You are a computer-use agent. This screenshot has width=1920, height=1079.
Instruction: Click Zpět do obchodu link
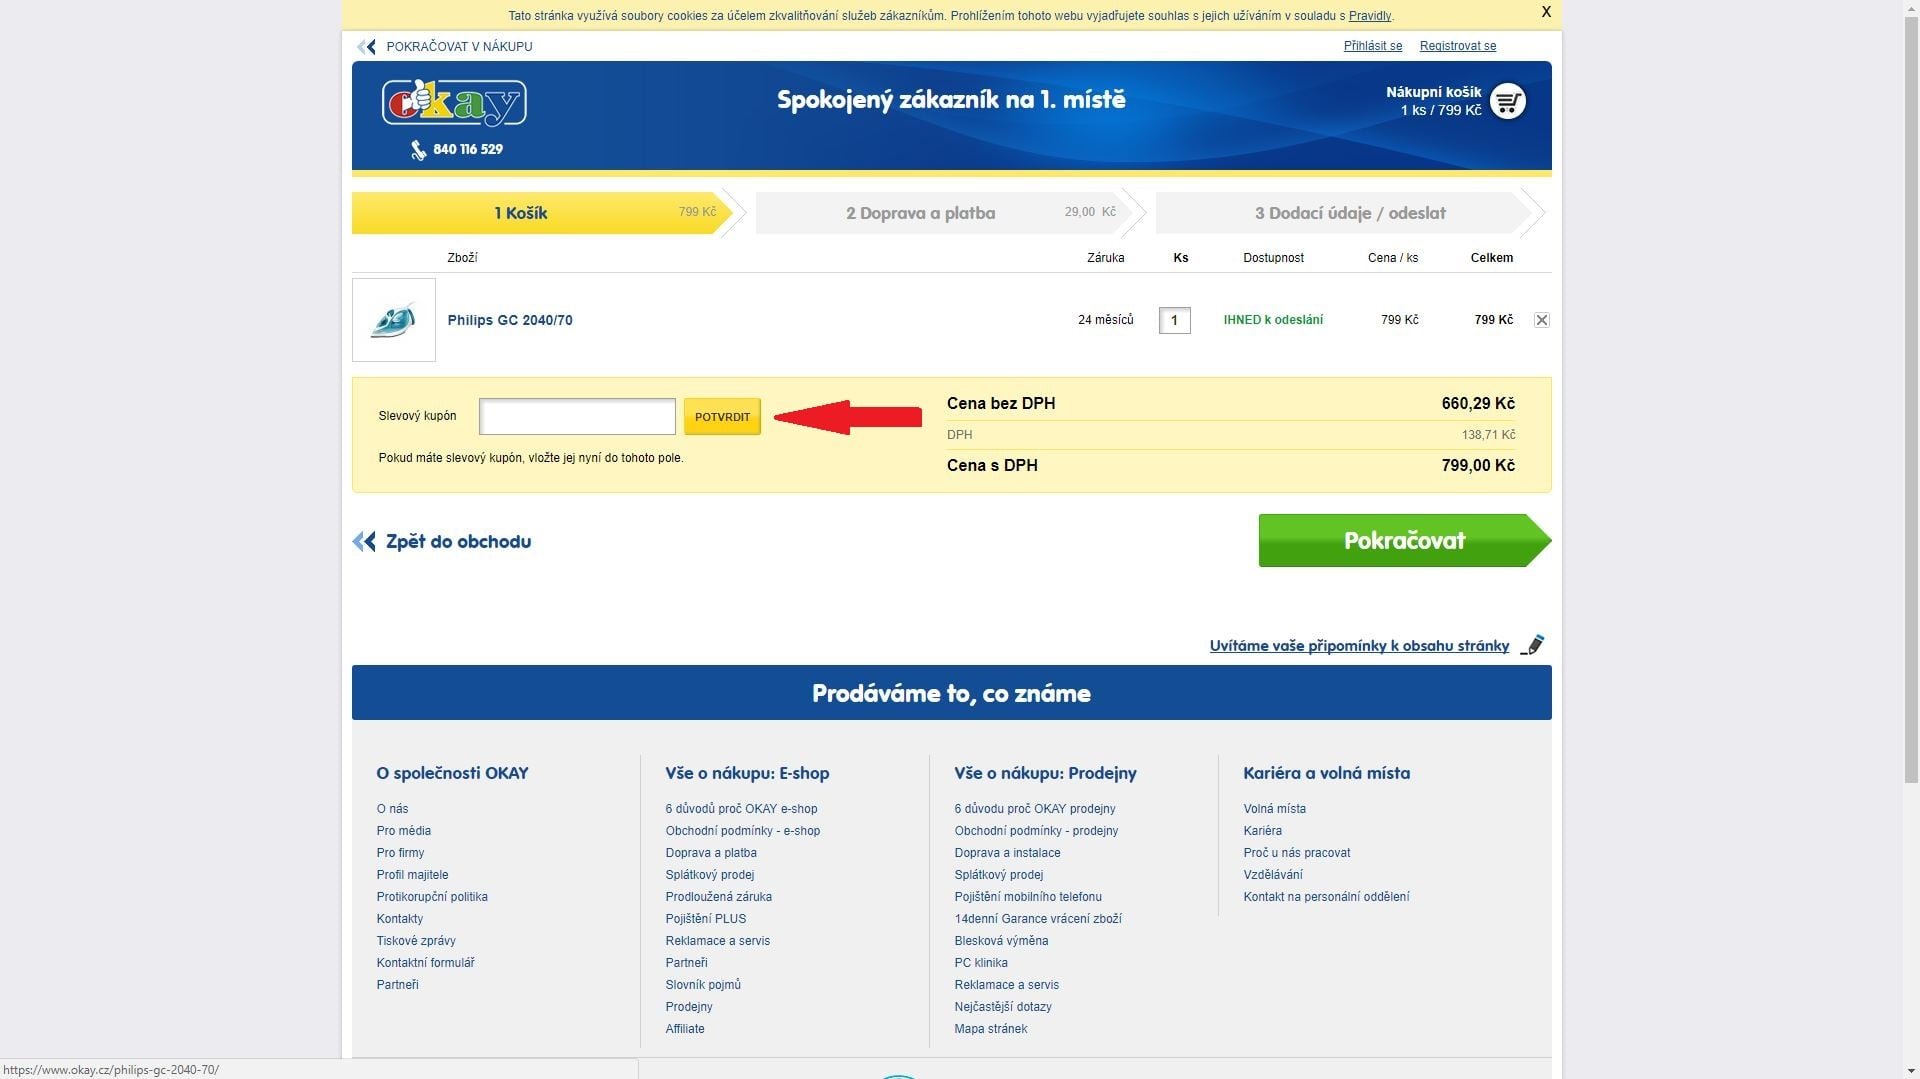pyautogui.click(x=458, y=542)
